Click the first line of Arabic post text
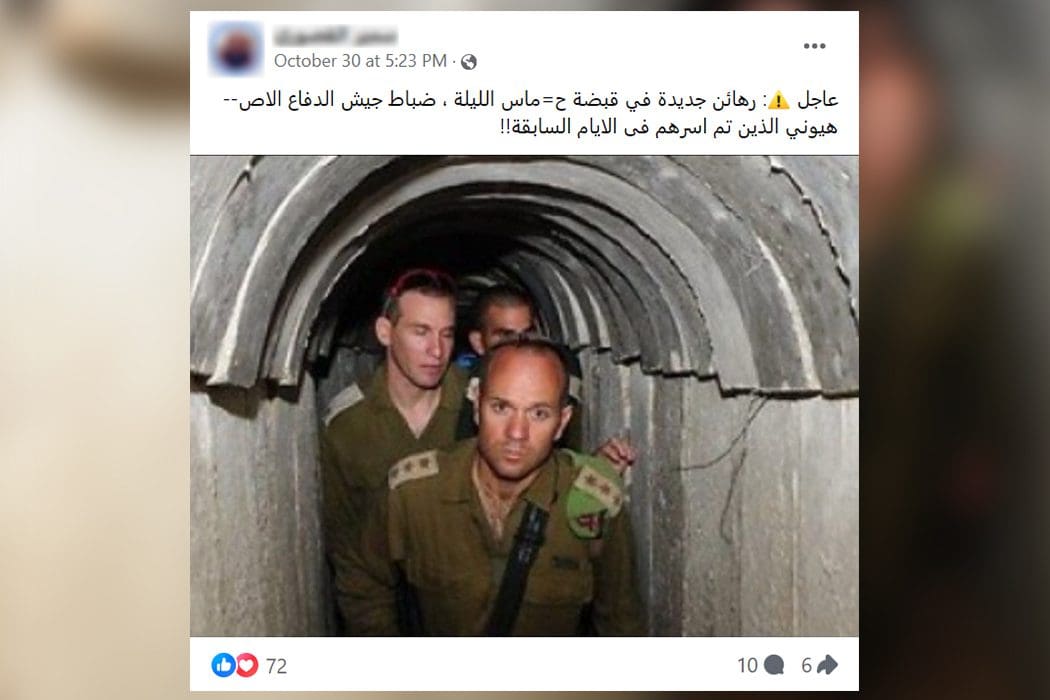 [x=530, y=100]
